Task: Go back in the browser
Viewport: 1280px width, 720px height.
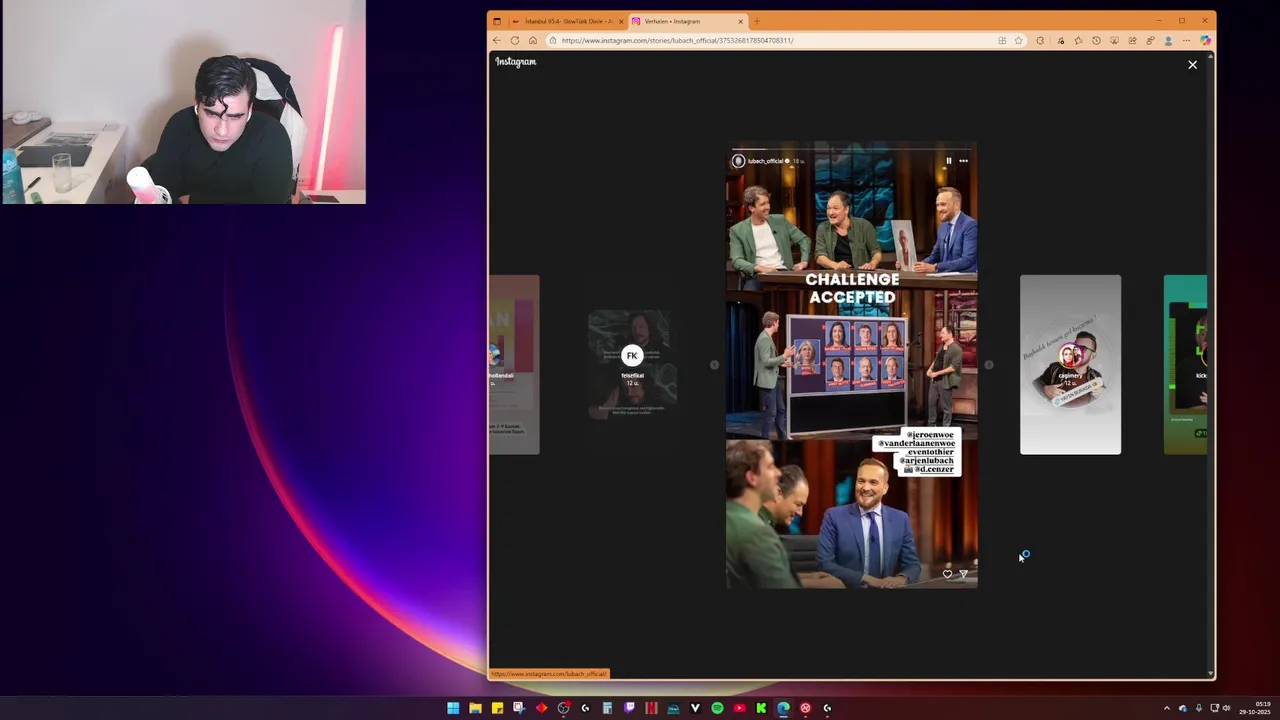Action: pyautogui.click(x=496, y=41)
